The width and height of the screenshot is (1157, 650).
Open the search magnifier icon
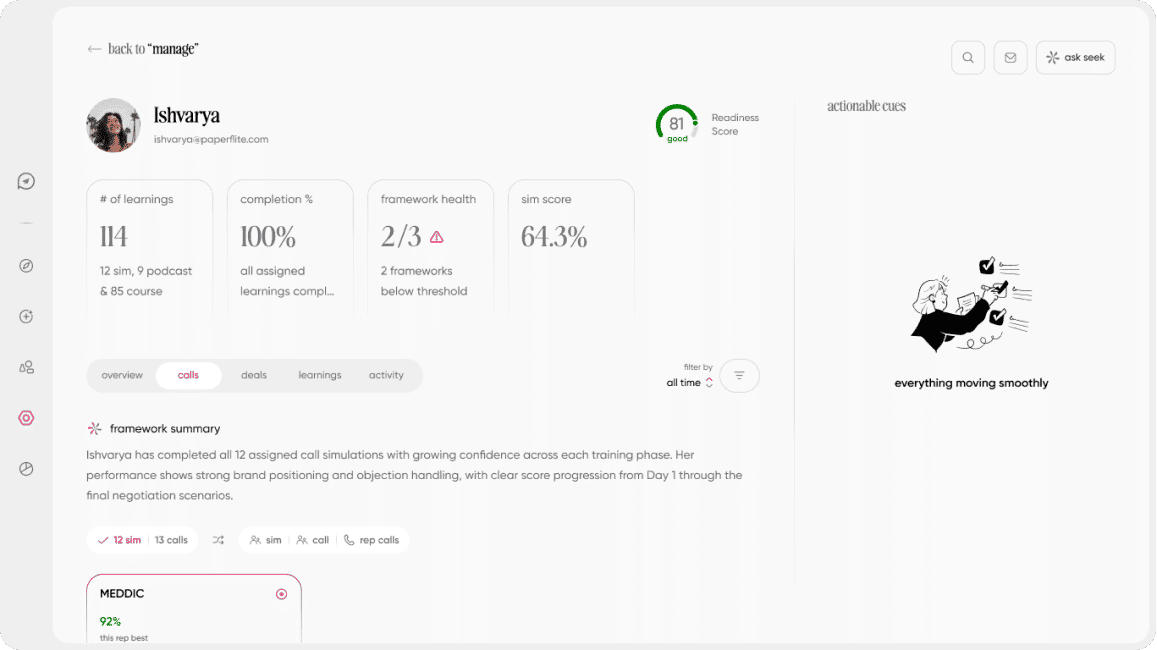(x=967, y=58)
